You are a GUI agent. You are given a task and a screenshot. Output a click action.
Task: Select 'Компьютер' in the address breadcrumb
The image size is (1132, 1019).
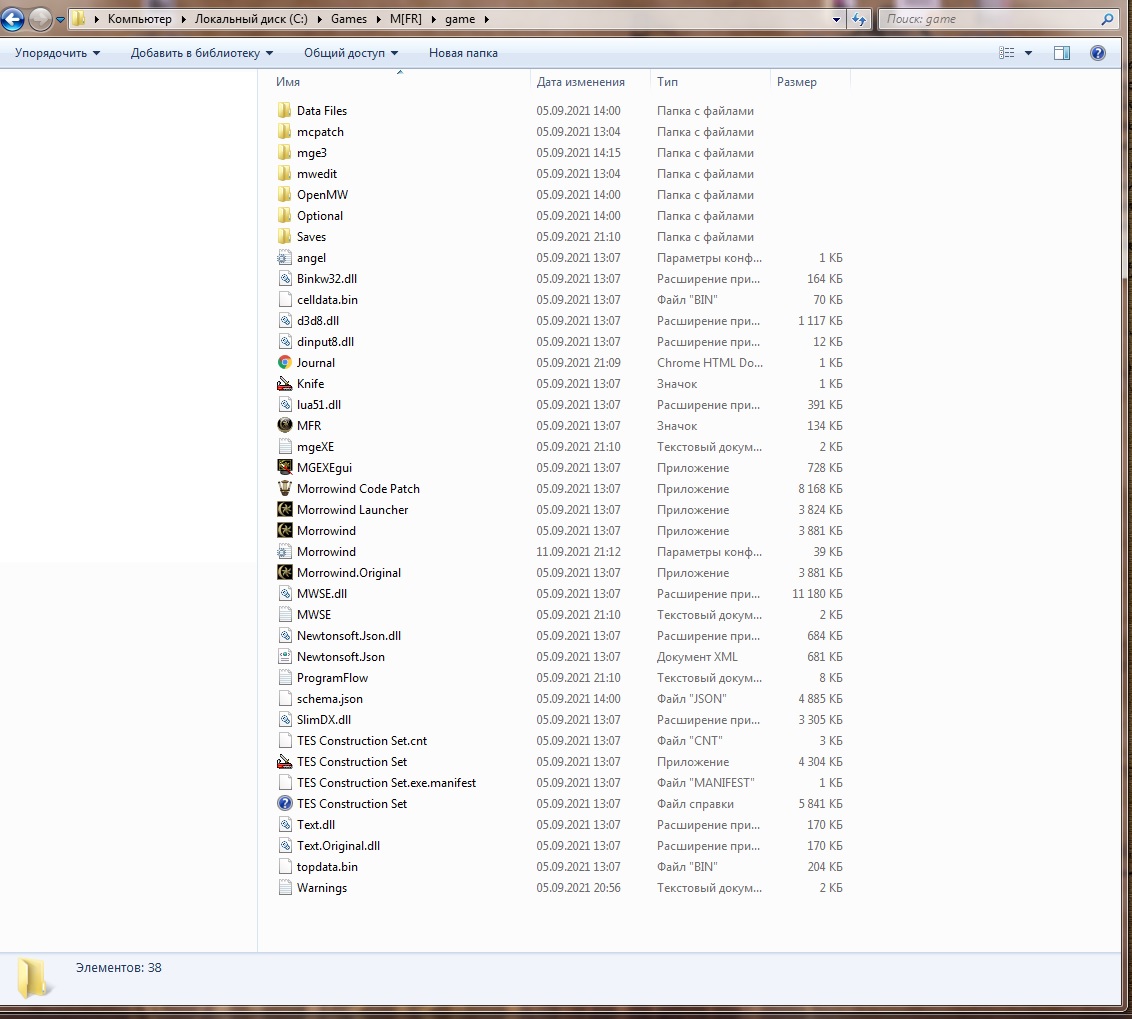(x=139, y=19)
